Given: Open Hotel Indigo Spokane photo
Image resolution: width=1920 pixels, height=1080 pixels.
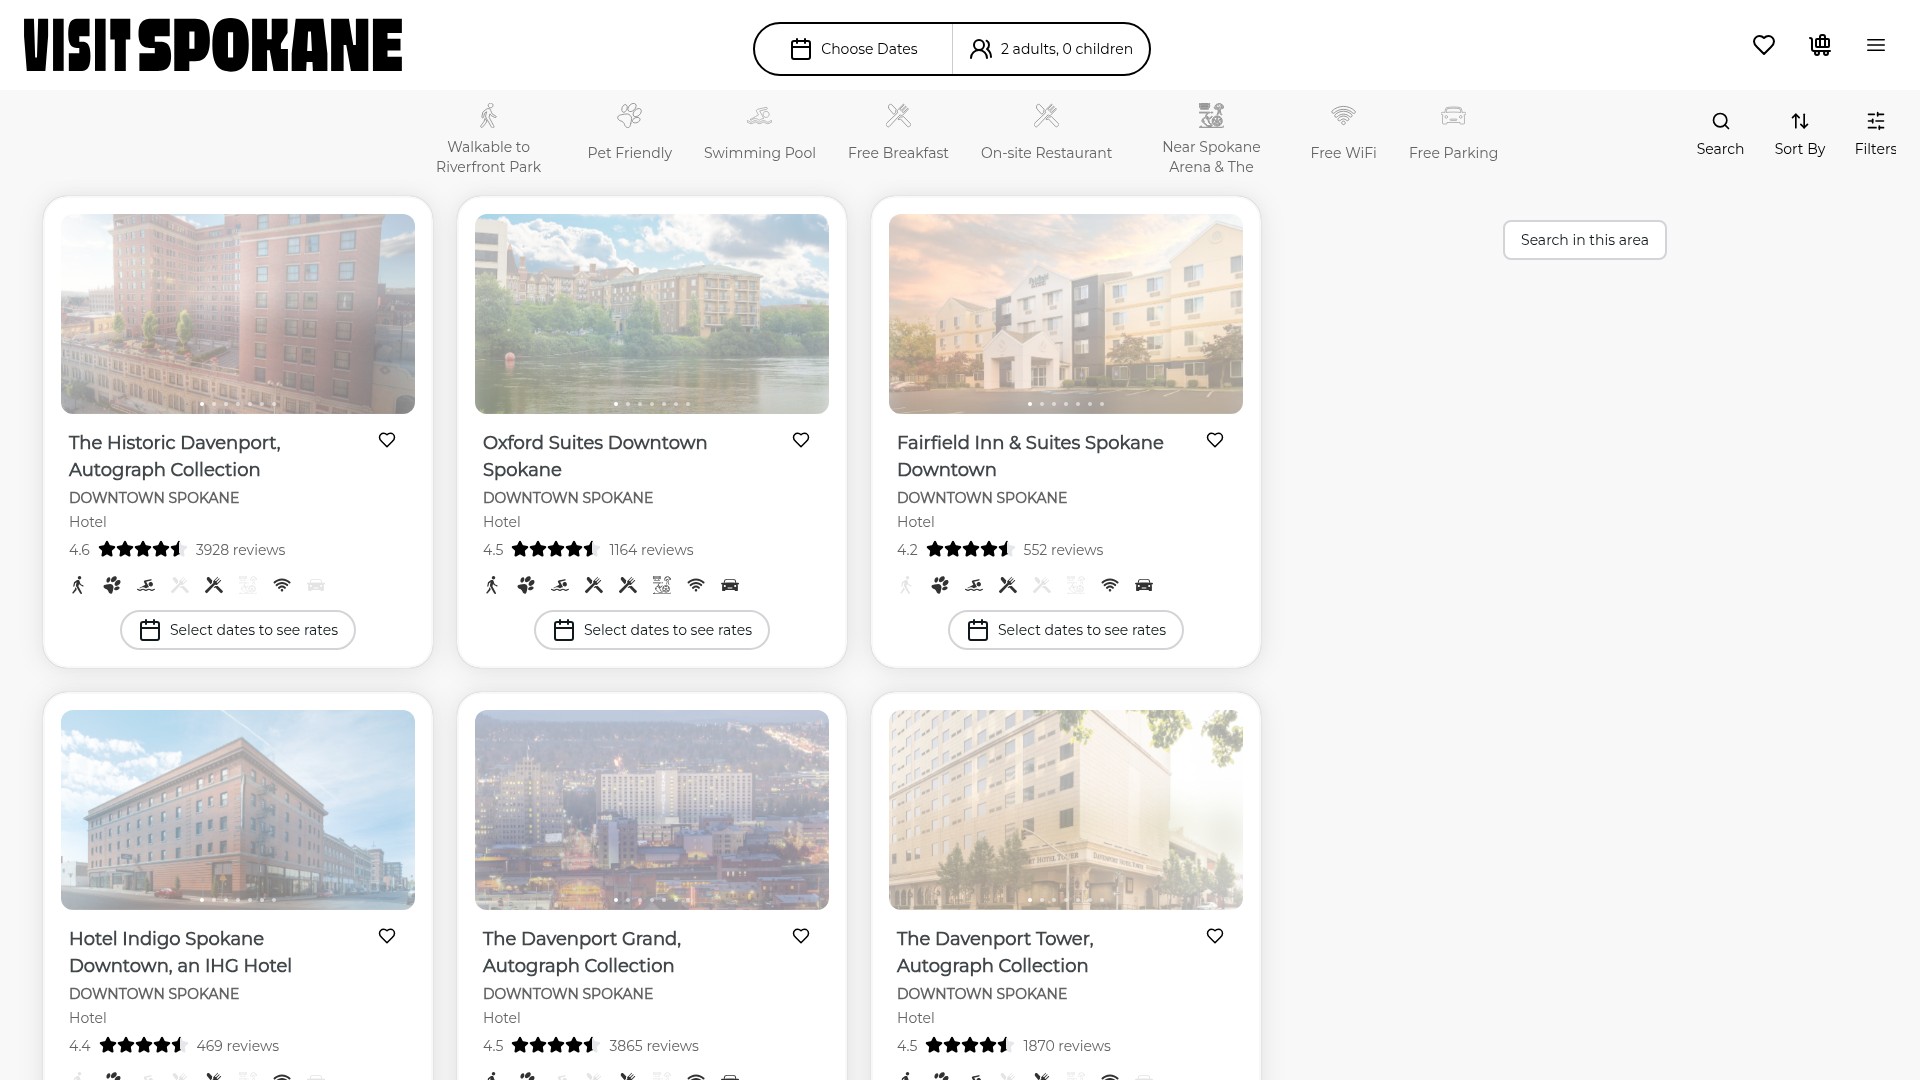Looking at the screenshot, I should point(238,810).
